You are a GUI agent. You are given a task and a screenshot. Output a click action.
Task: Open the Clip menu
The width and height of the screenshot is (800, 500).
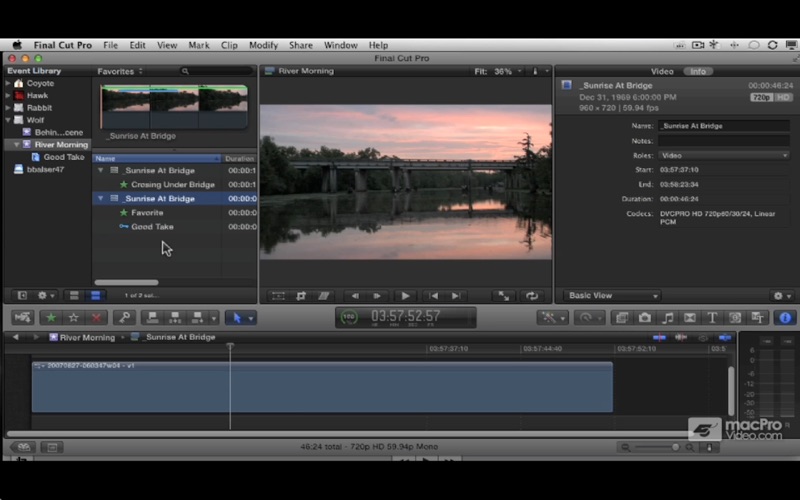coord(229,45)
